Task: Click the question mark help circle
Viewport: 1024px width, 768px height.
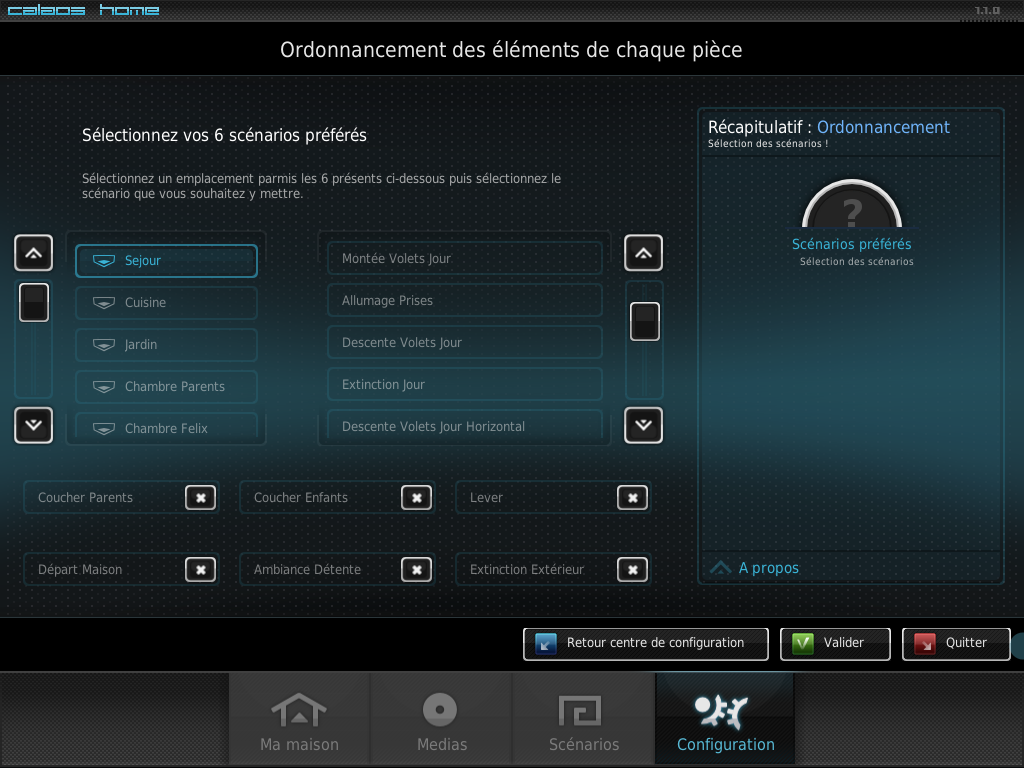Action: [852, 204]
